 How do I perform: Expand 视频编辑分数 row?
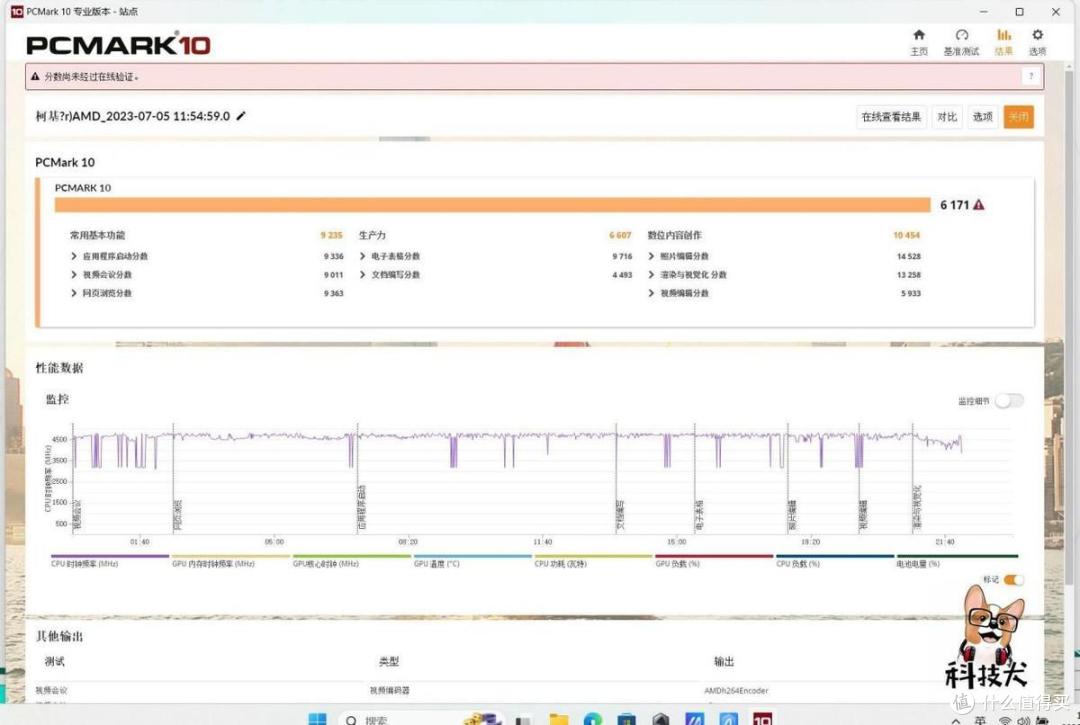click(651, 293)
